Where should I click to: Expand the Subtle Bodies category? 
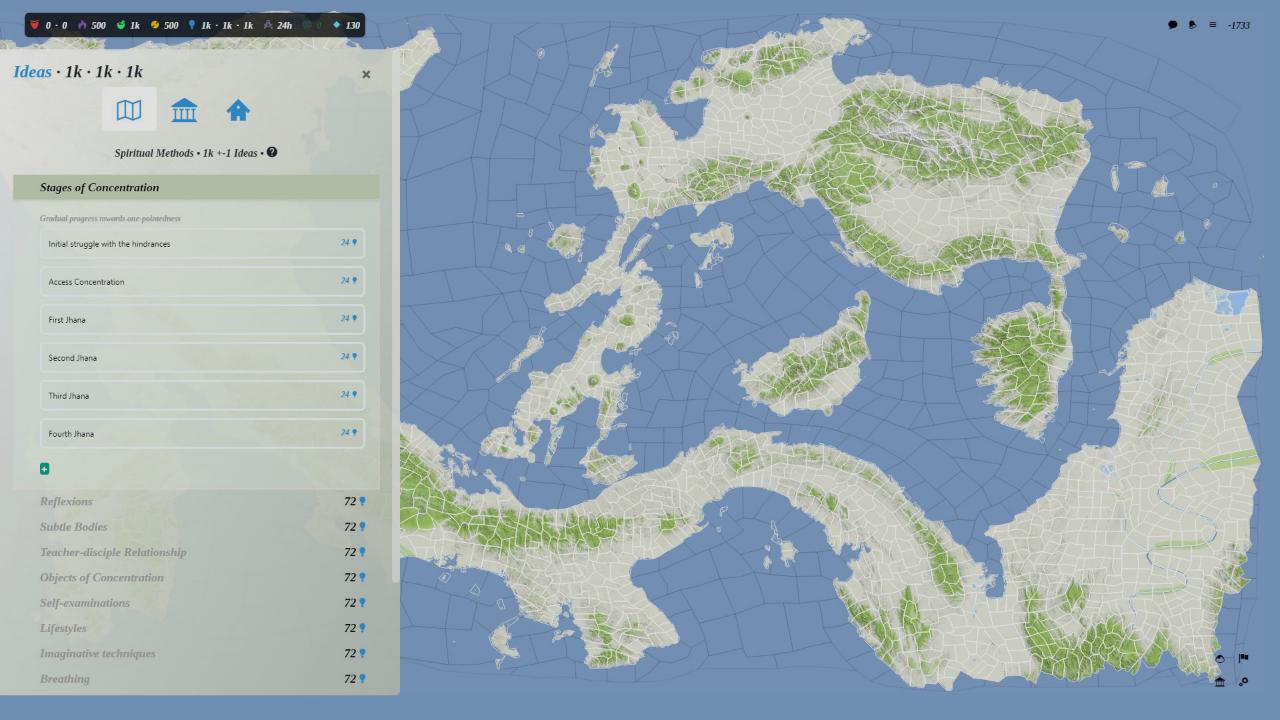point(73,527)
